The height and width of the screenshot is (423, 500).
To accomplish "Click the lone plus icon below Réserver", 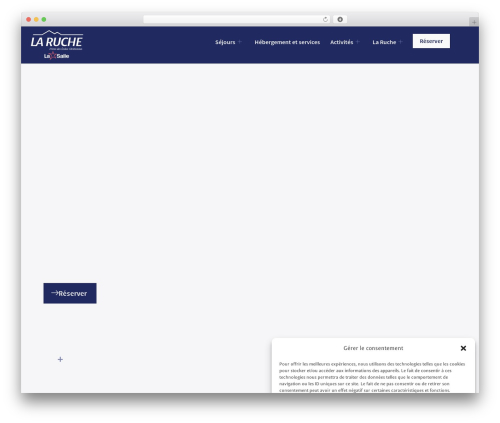I will pyautogui.click(x=60, y=359).
